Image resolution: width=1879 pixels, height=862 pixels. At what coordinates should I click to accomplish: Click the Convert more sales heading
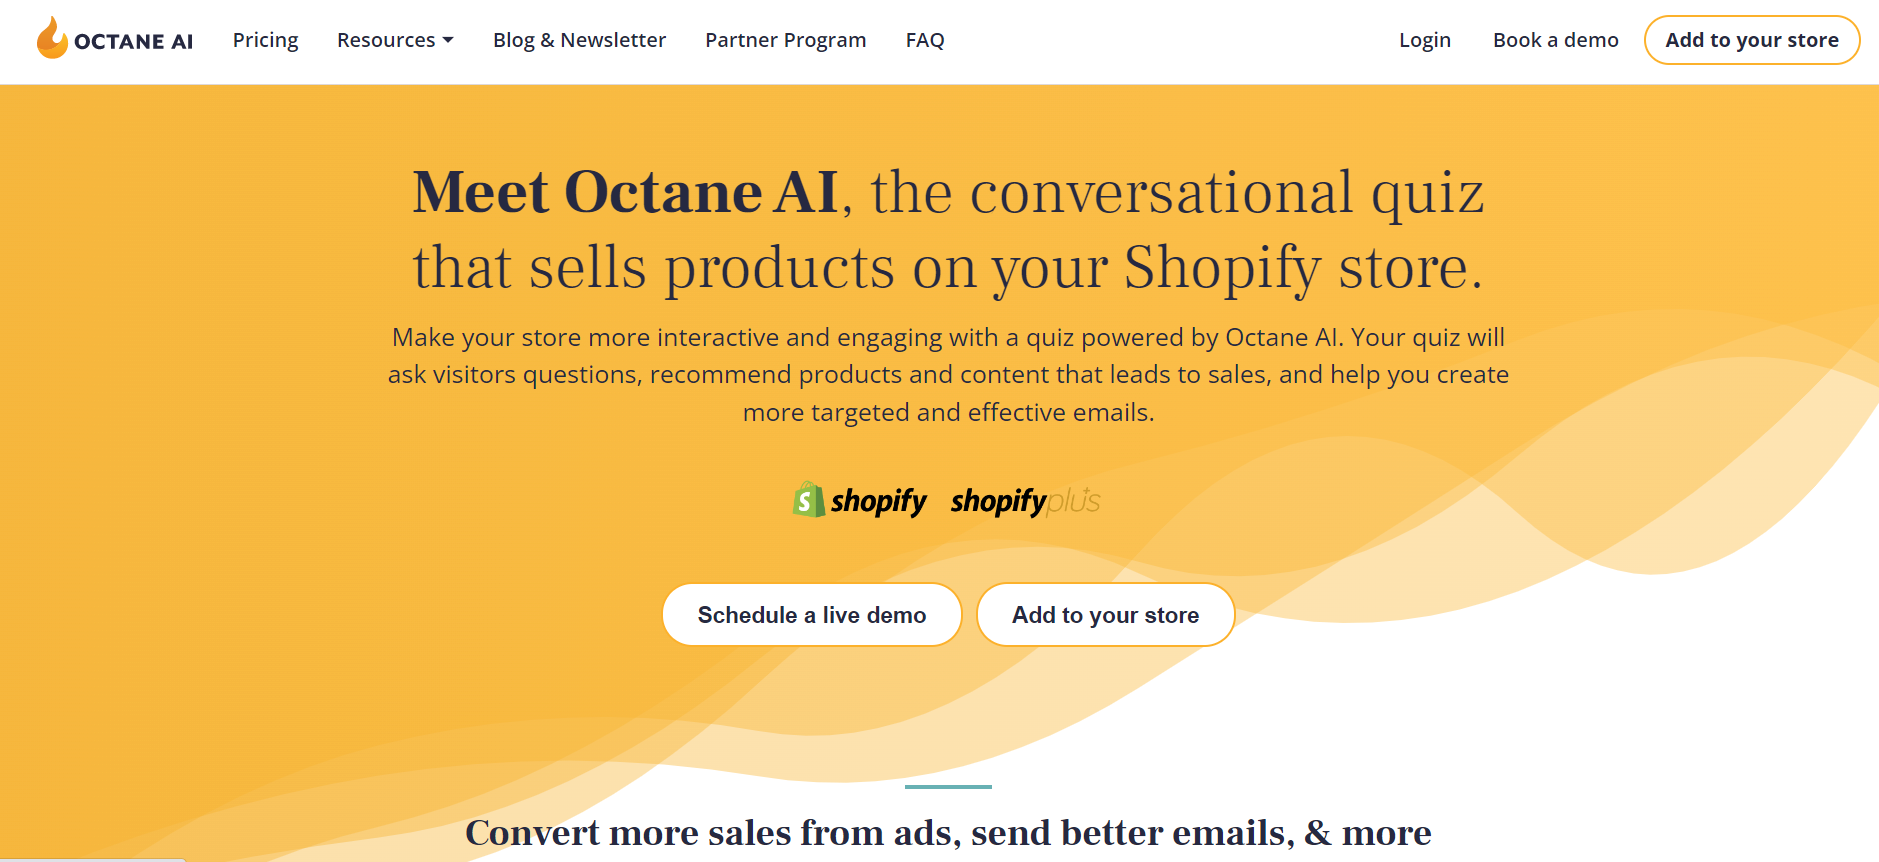coord(948,832)
